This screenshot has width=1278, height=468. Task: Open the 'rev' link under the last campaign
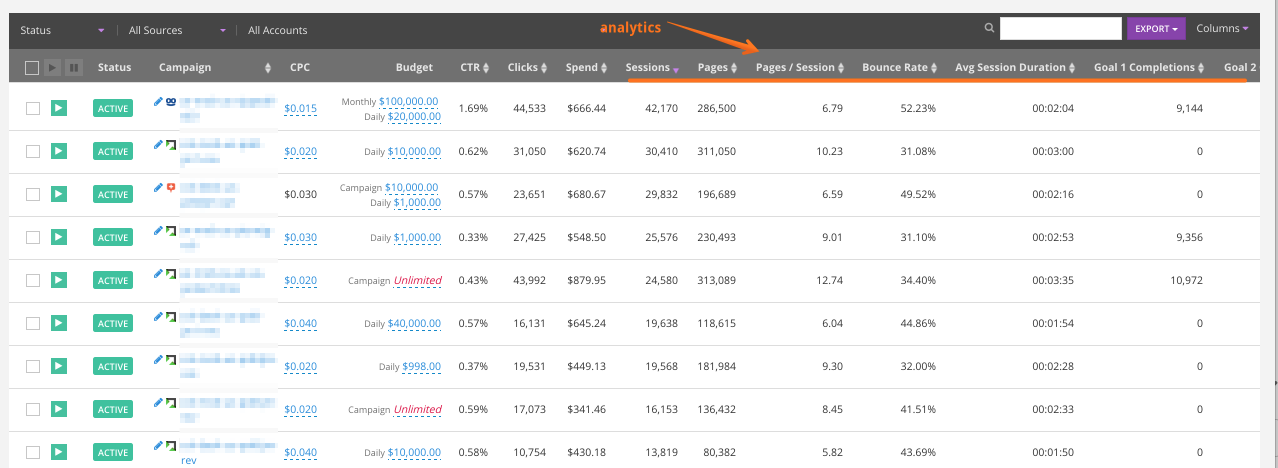point(188,461)
